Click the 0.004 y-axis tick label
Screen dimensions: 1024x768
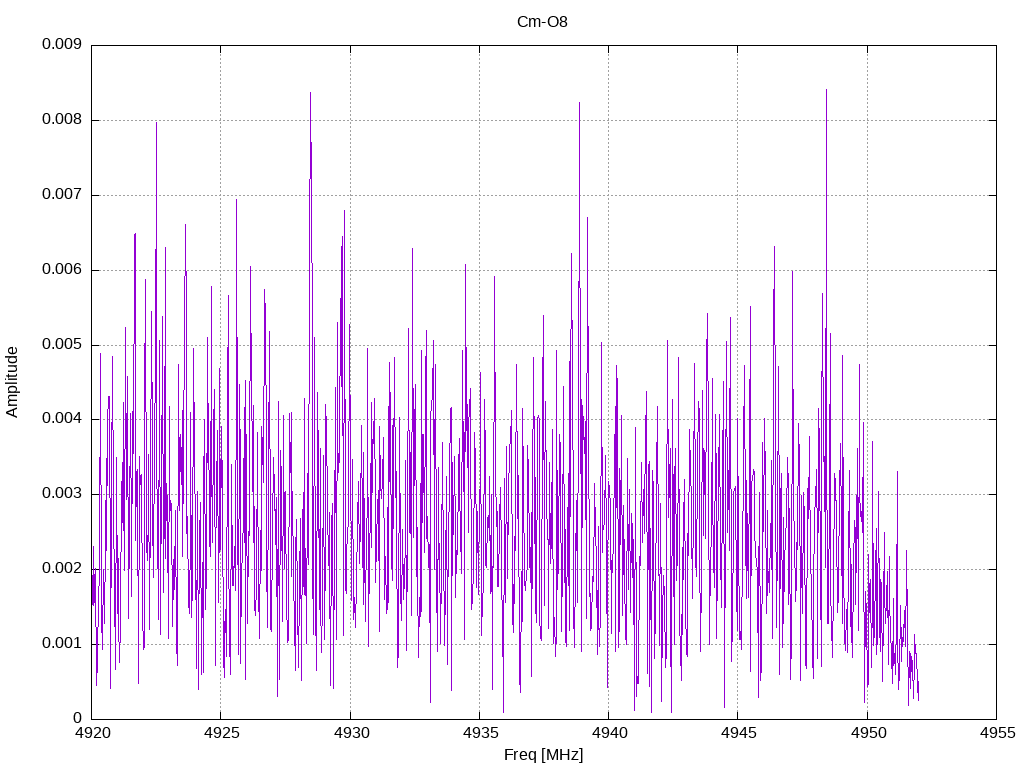coord(61,419)
